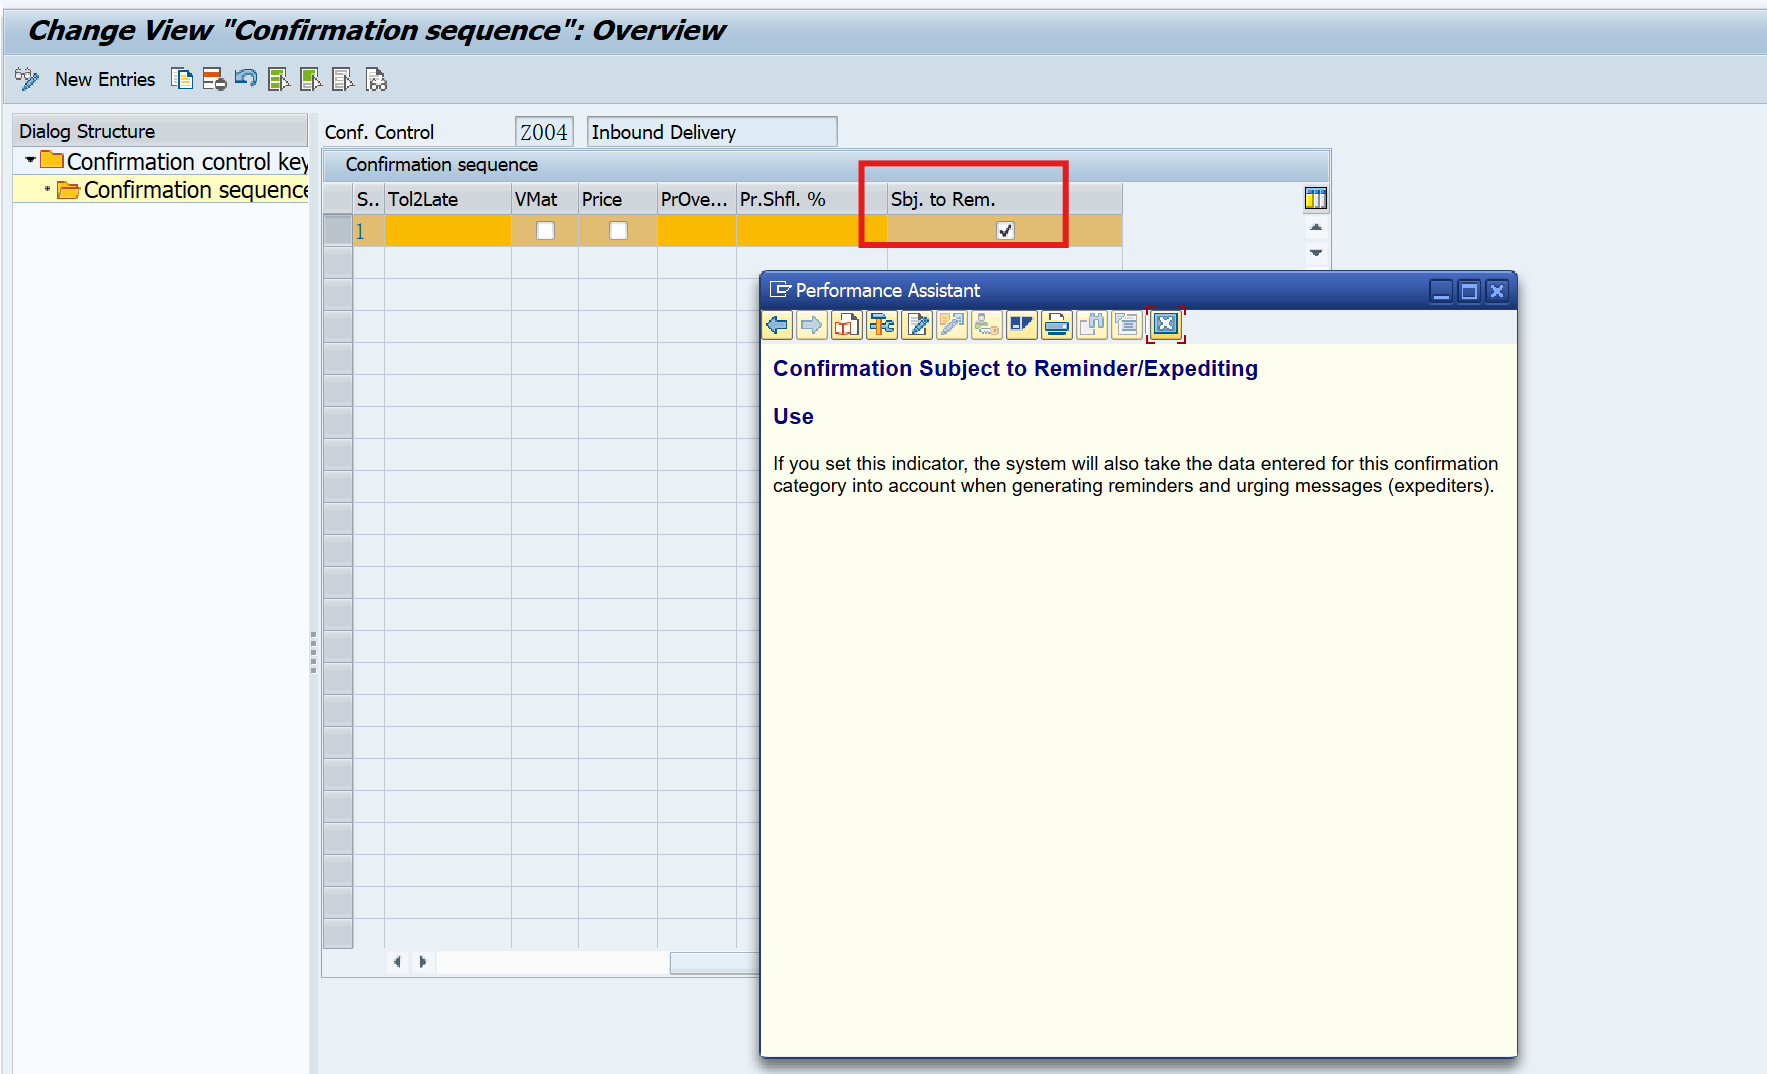Click the Select All icon
The image size is (1767, 1074).
(279, 79)
